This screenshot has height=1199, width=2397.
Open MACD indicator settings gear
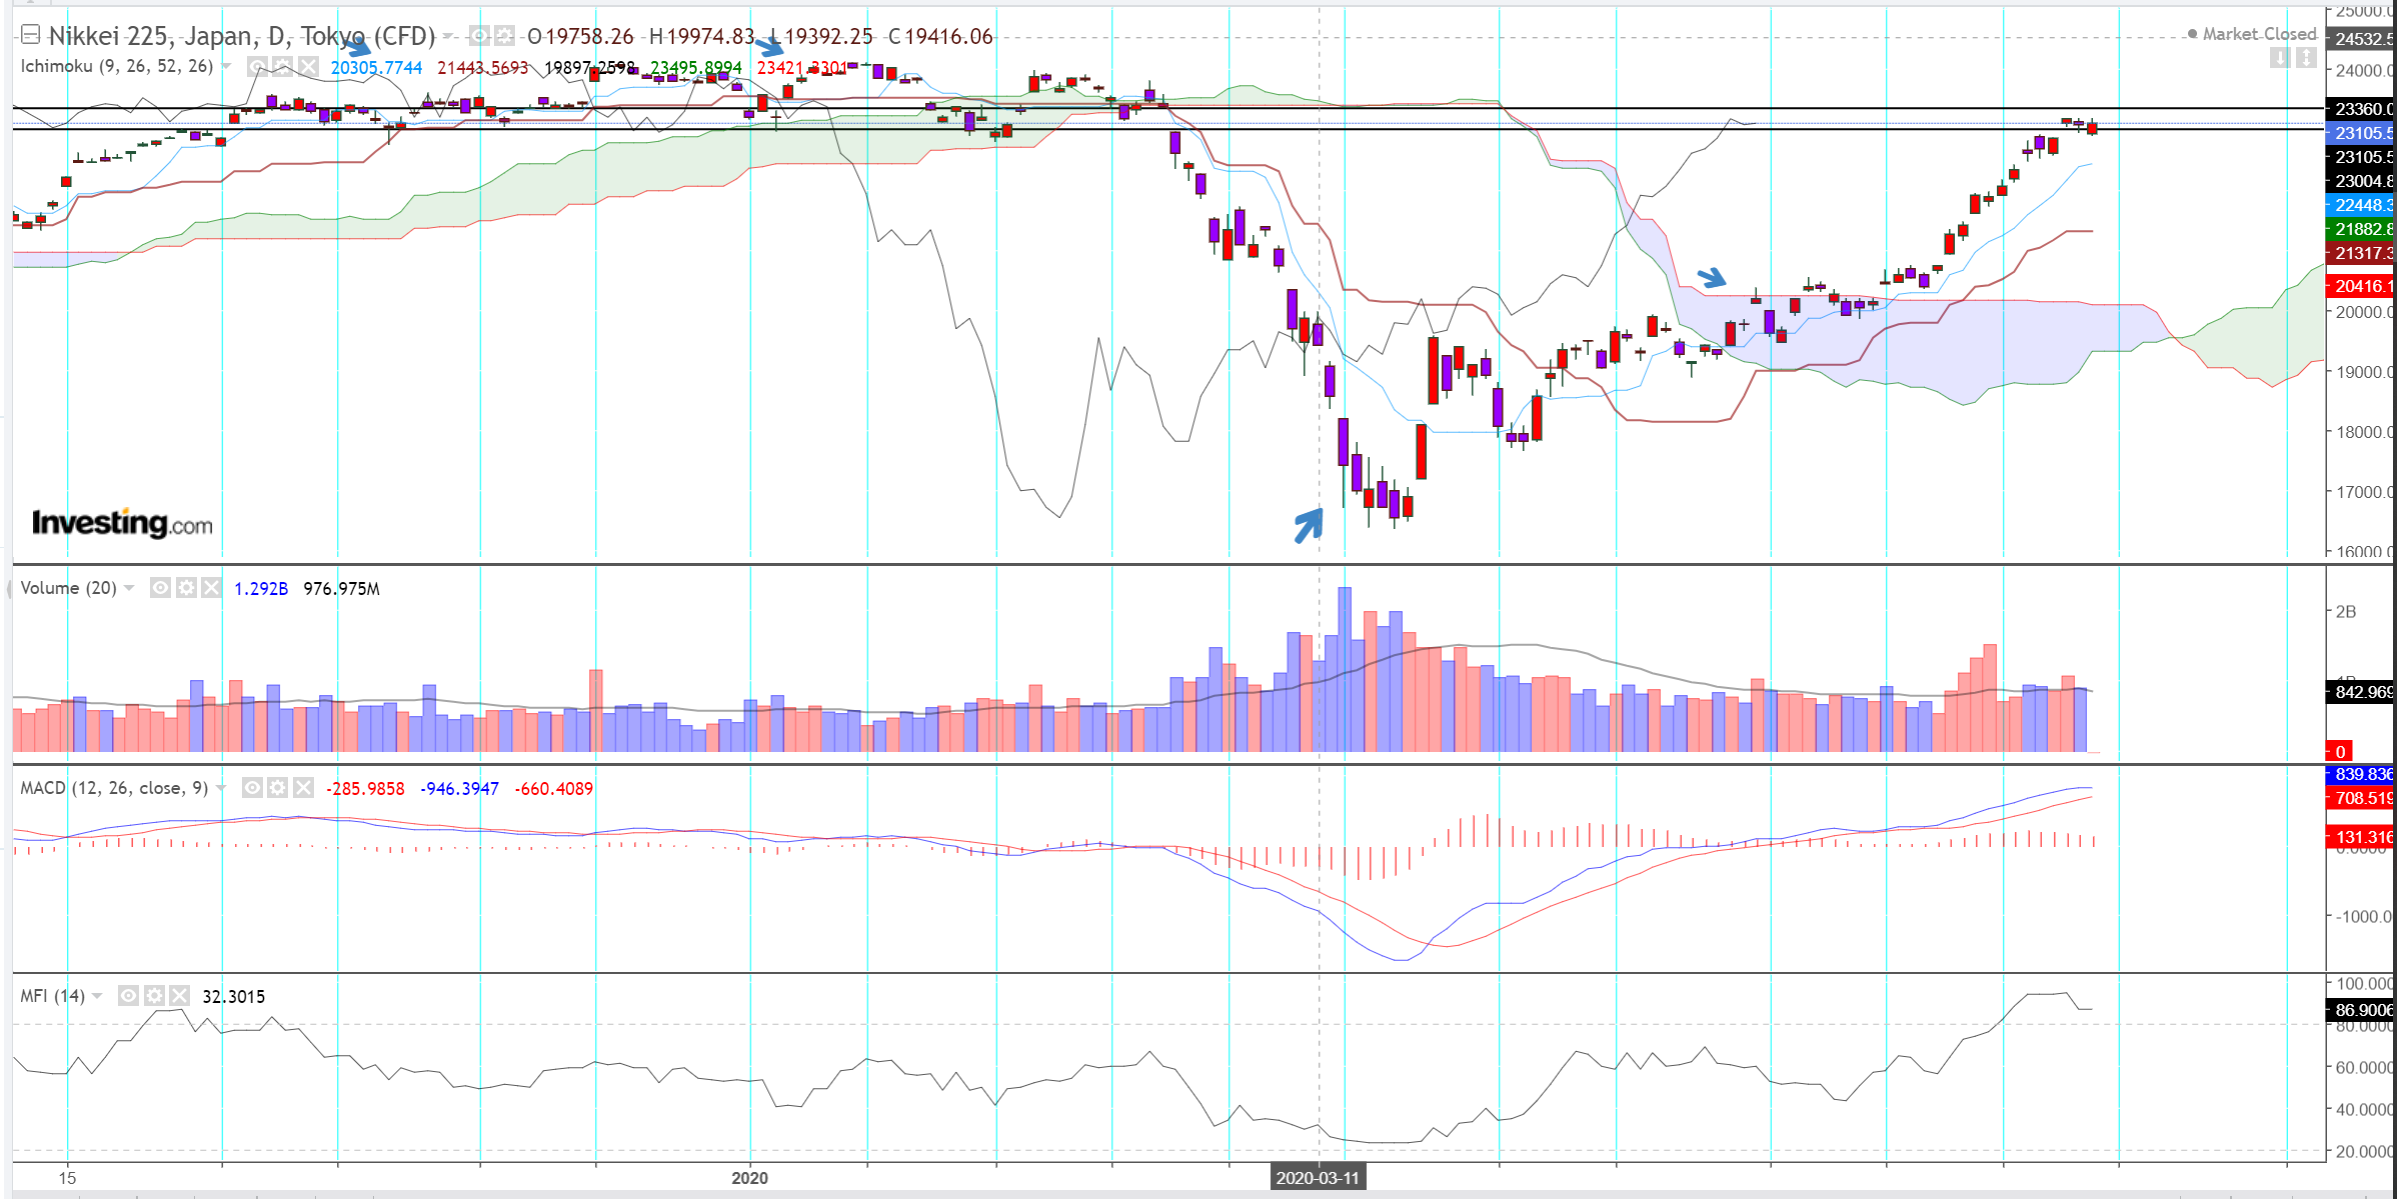(x=278, y=788)
